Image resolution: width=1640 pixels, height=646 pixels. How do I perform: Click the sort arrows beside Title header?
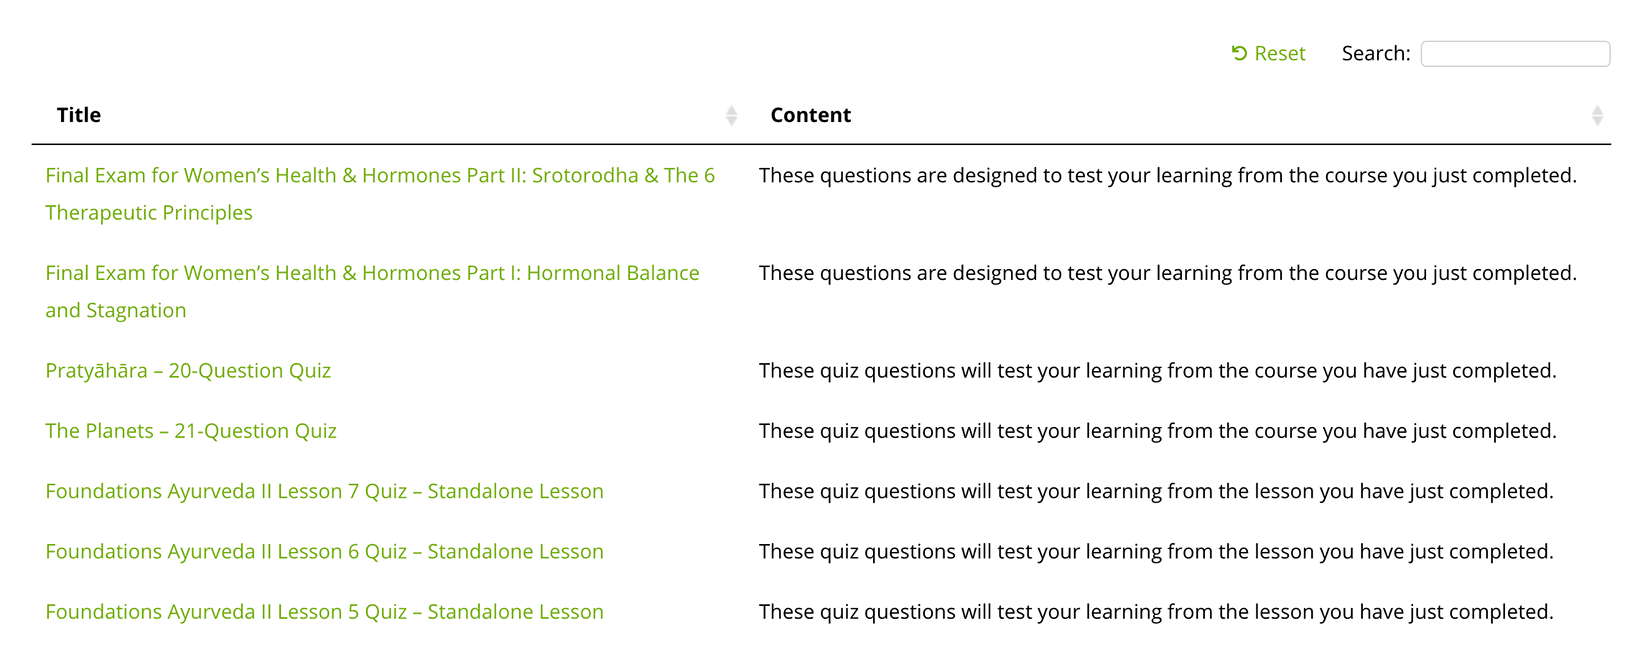point(731,114)
